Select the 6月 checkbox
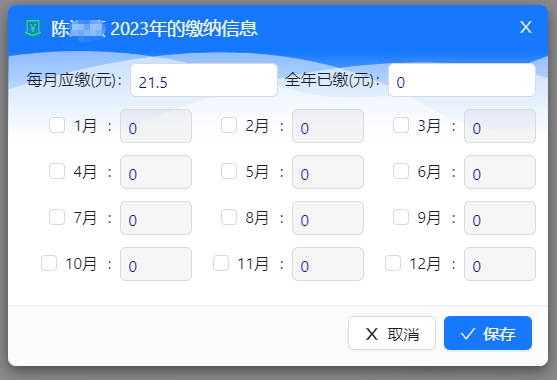This screenshot has height=380, width=557. pyautogui.click(x=401, y=171)
